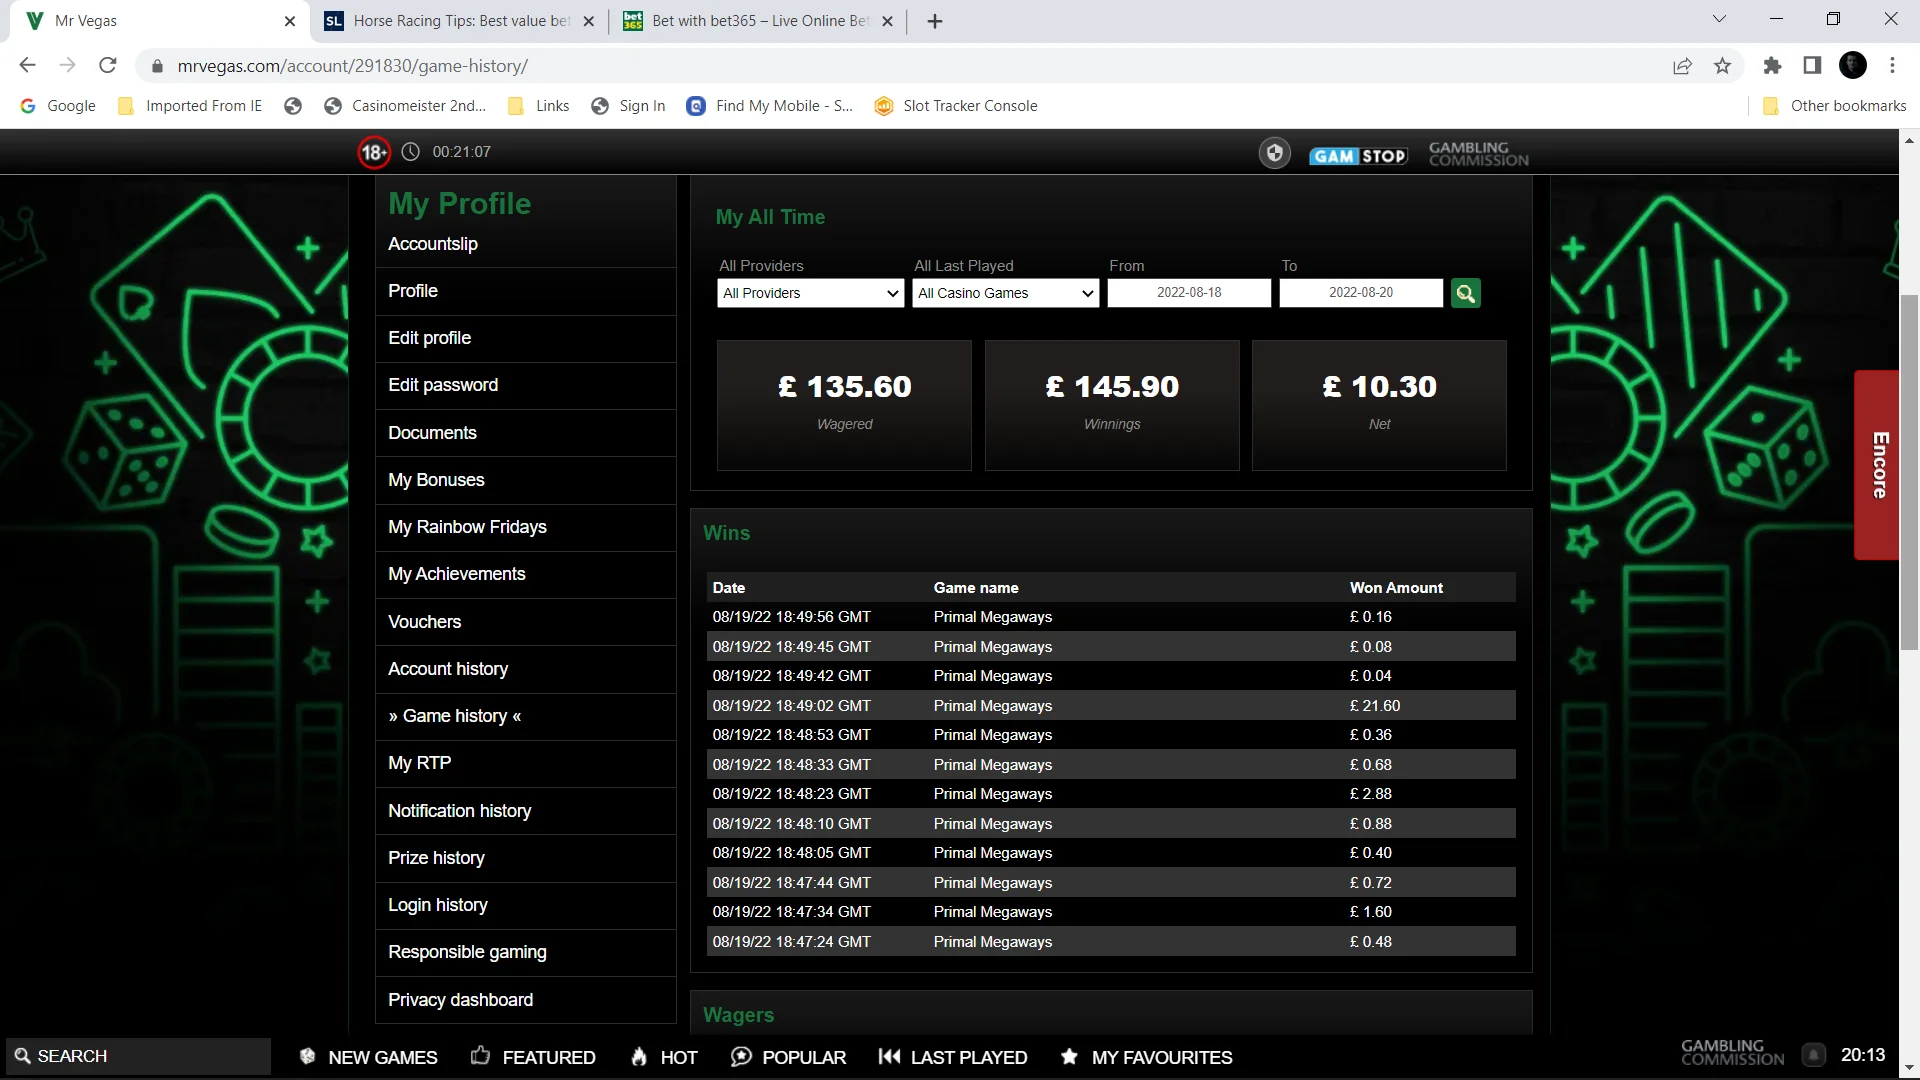The image size is (1920, 1080).
Task: Open My Bonuses
Action: tap(436, 480)
